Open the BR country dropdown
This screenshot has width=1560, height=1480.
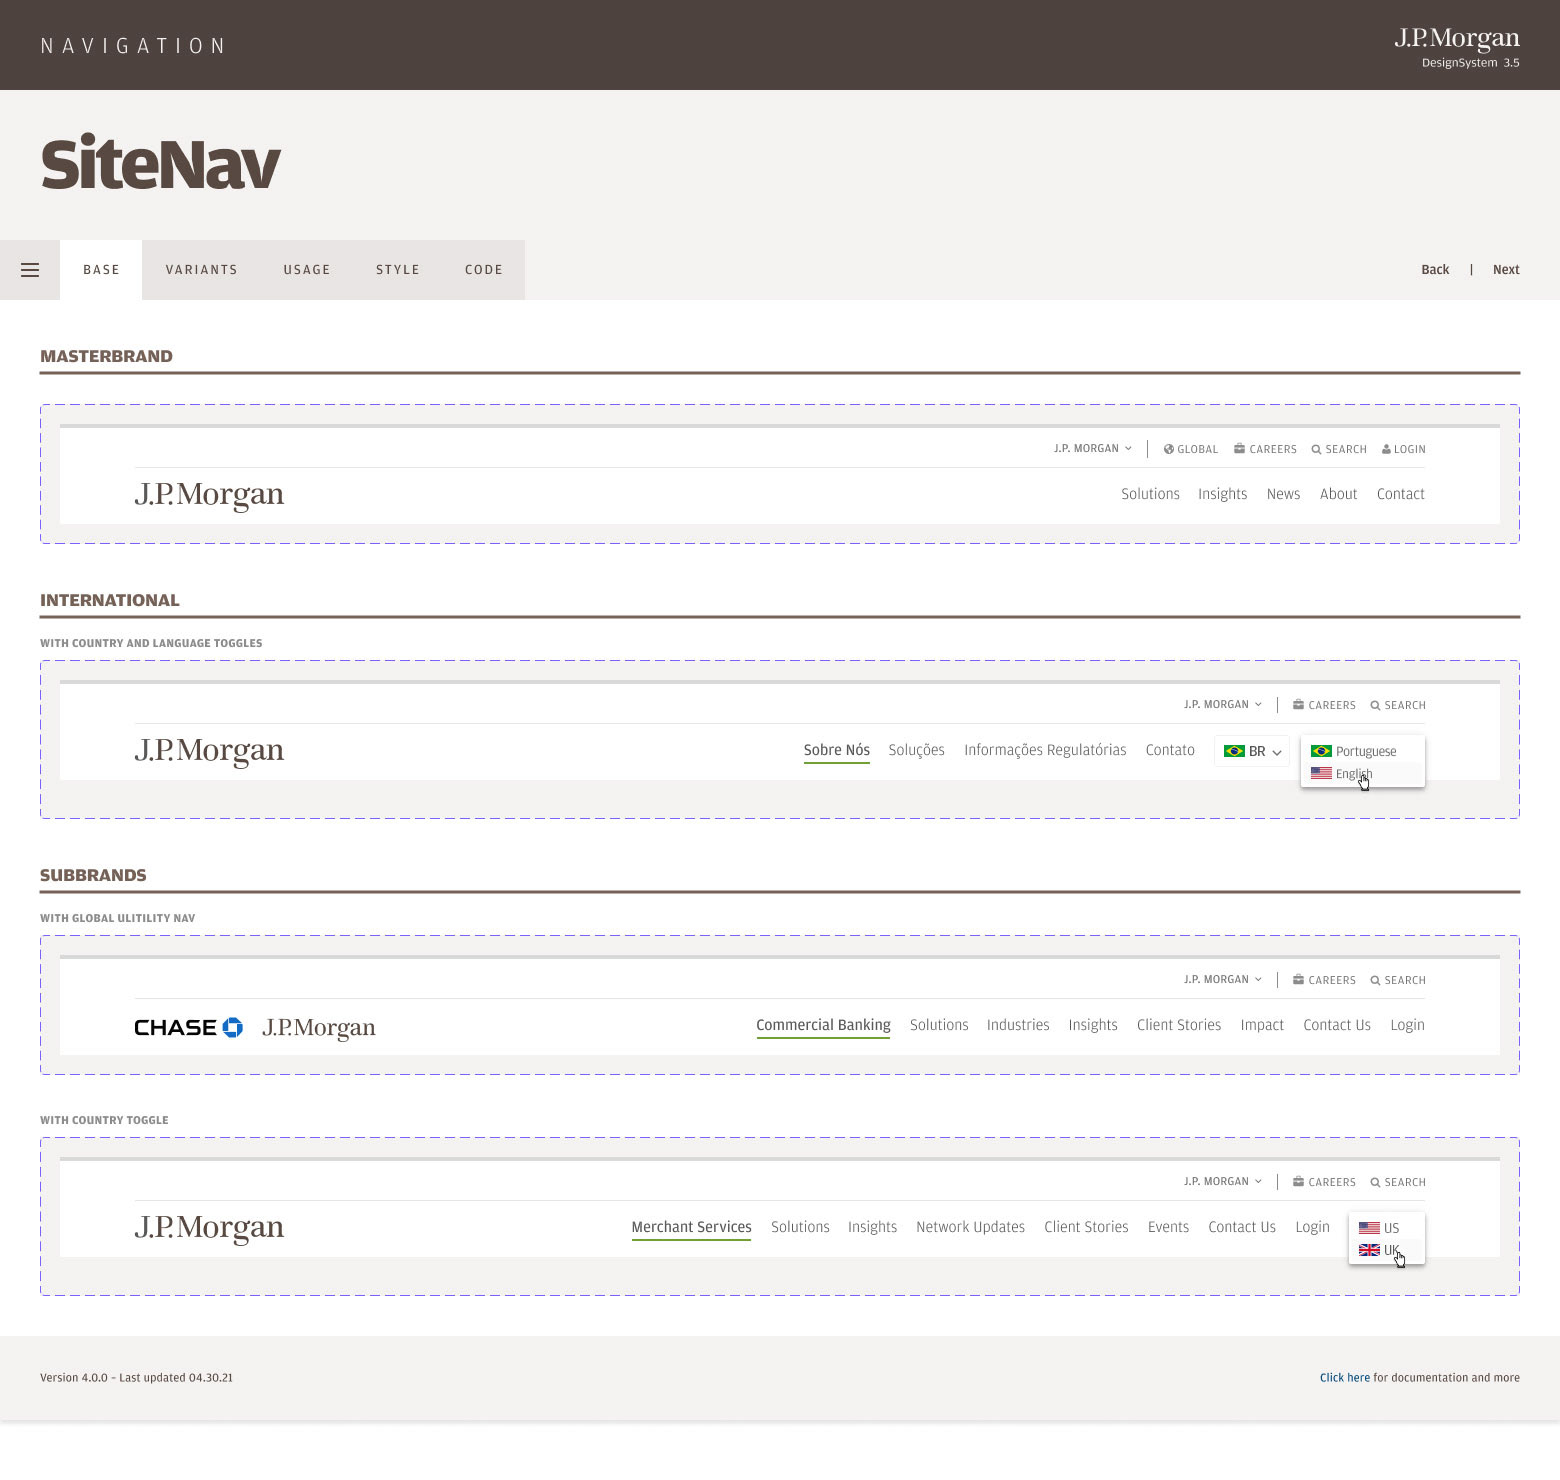pos(1252,751)
